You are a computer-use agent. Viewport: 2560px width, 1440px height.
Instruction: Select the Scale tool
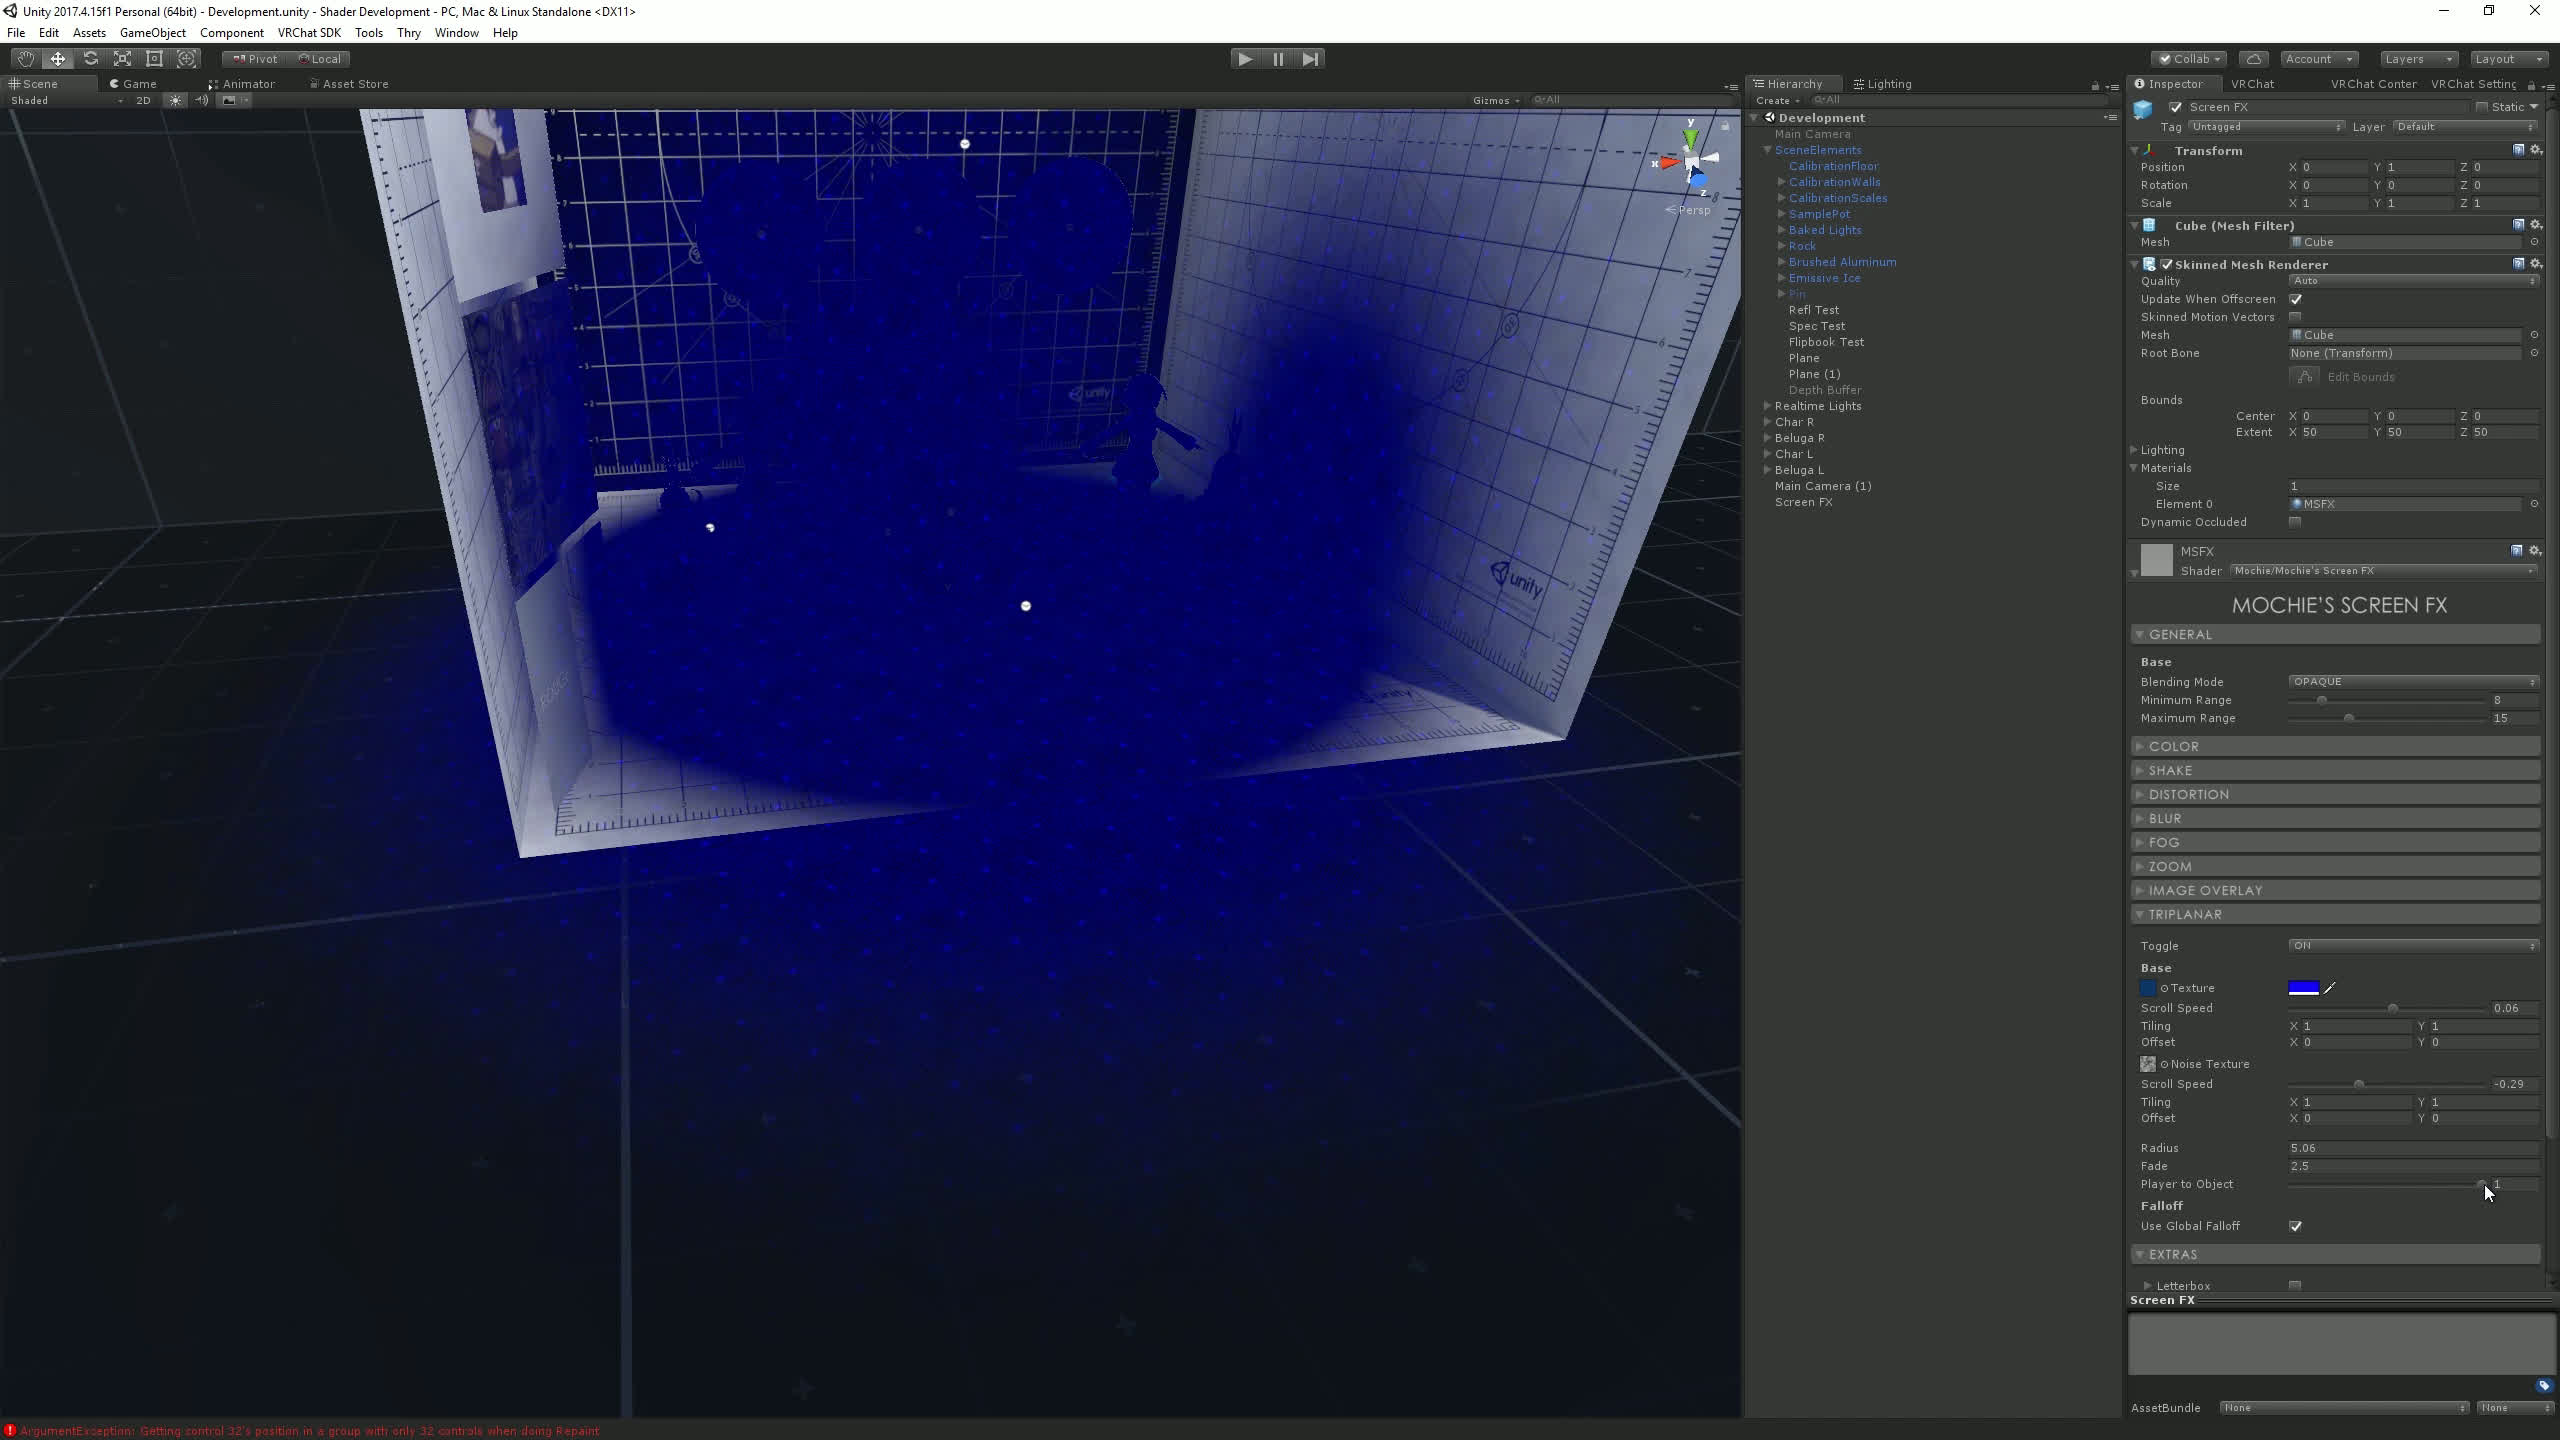point(122,58)
